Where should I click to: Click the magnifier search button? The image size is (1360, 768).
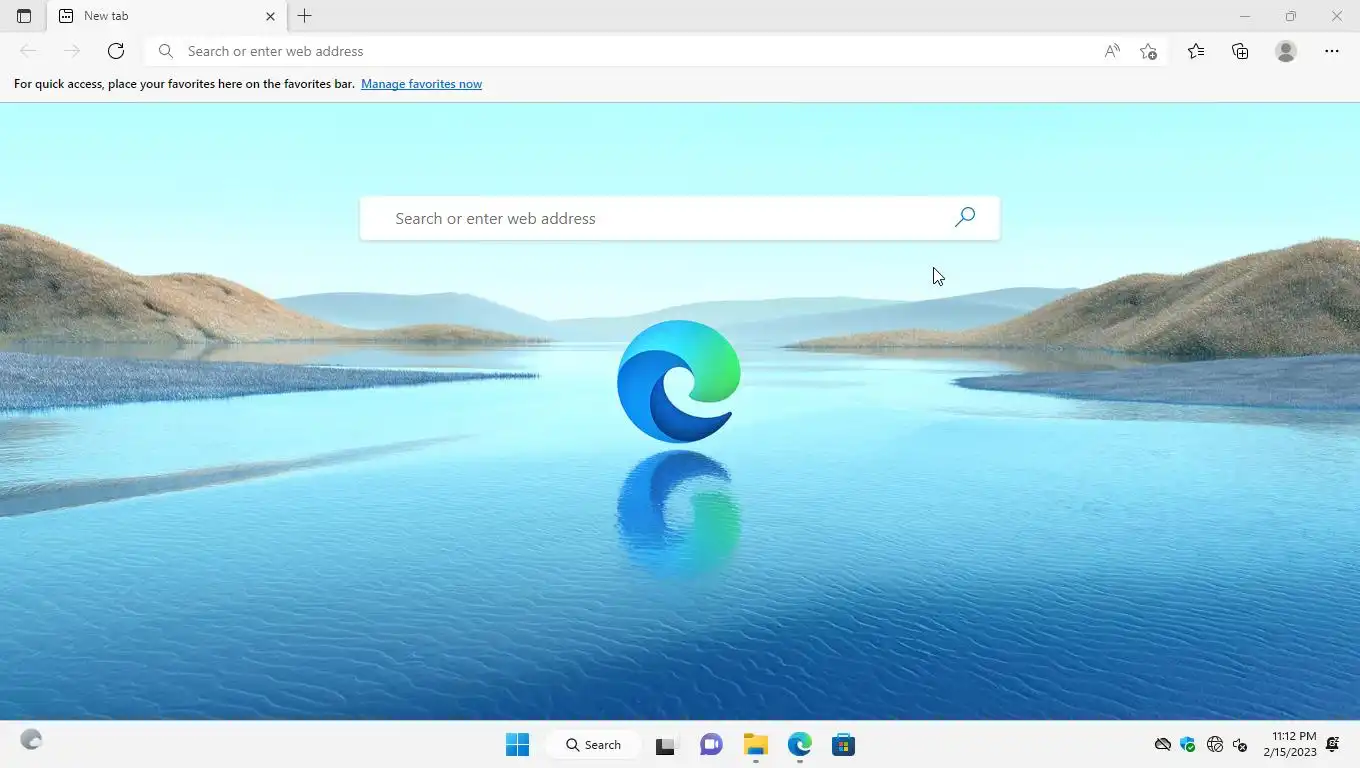[x=964, y=217]
